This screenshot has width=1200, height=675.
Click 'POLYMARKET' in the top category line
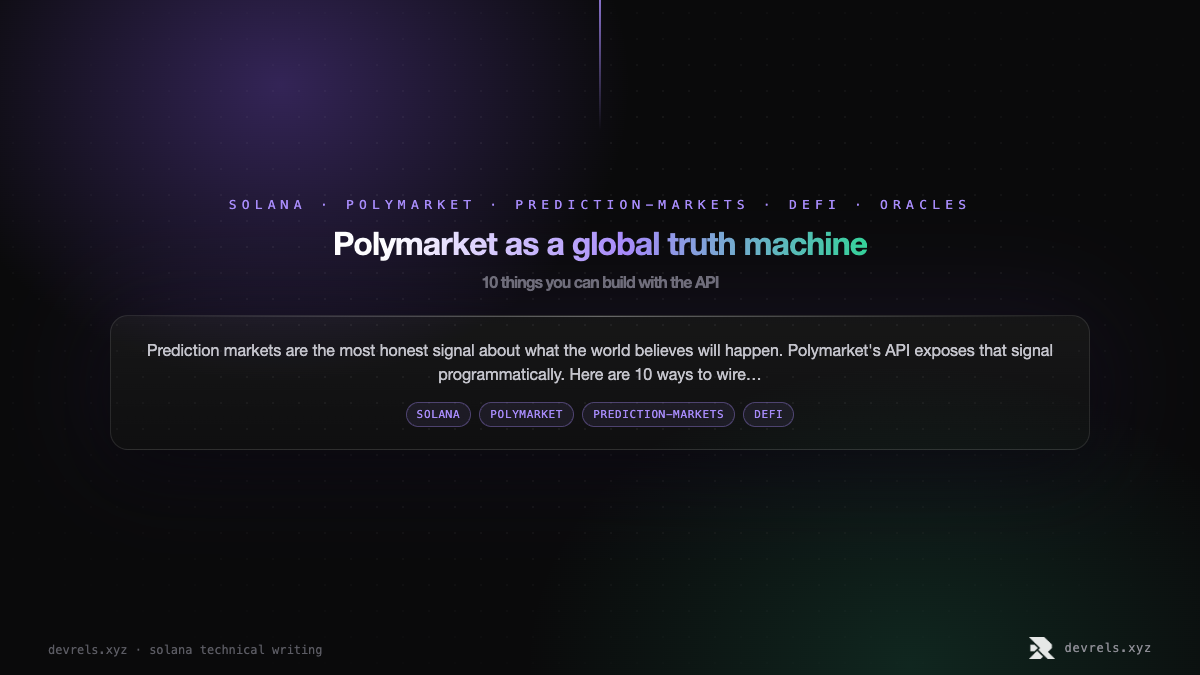410,204
